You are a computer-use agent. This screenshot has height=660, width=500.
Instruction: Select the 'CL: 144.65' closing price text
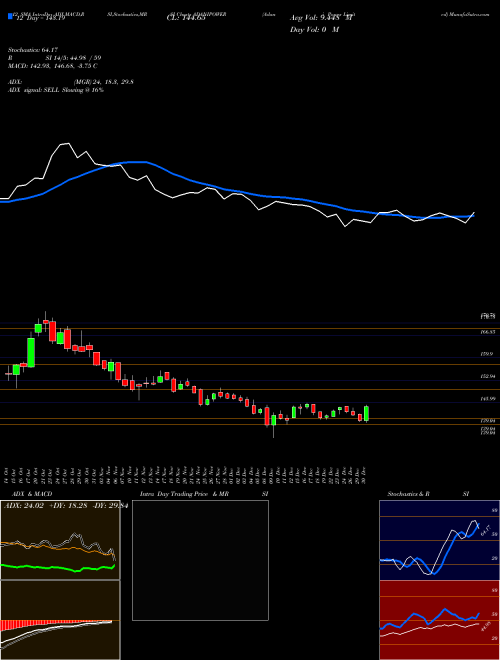(185, 18)
